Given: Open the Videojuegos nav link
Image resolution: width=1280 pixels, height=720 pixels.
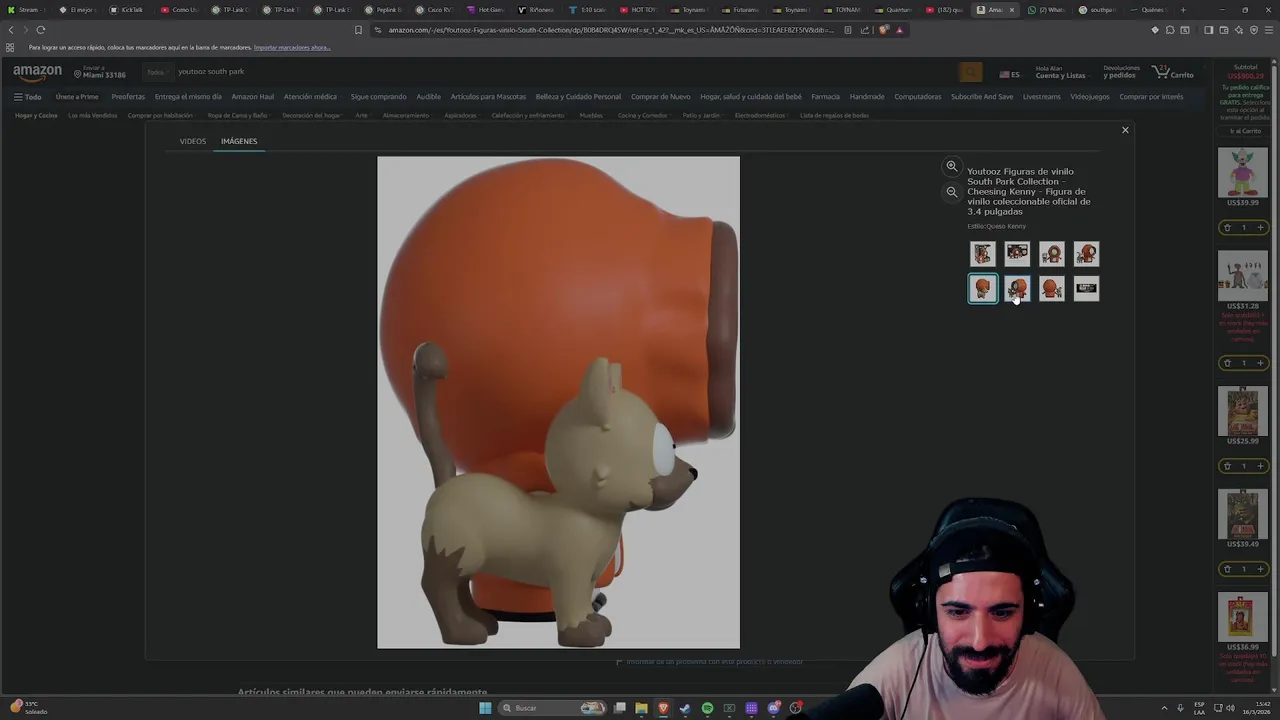Looking at the screenshot, I should click(1089, 97).
